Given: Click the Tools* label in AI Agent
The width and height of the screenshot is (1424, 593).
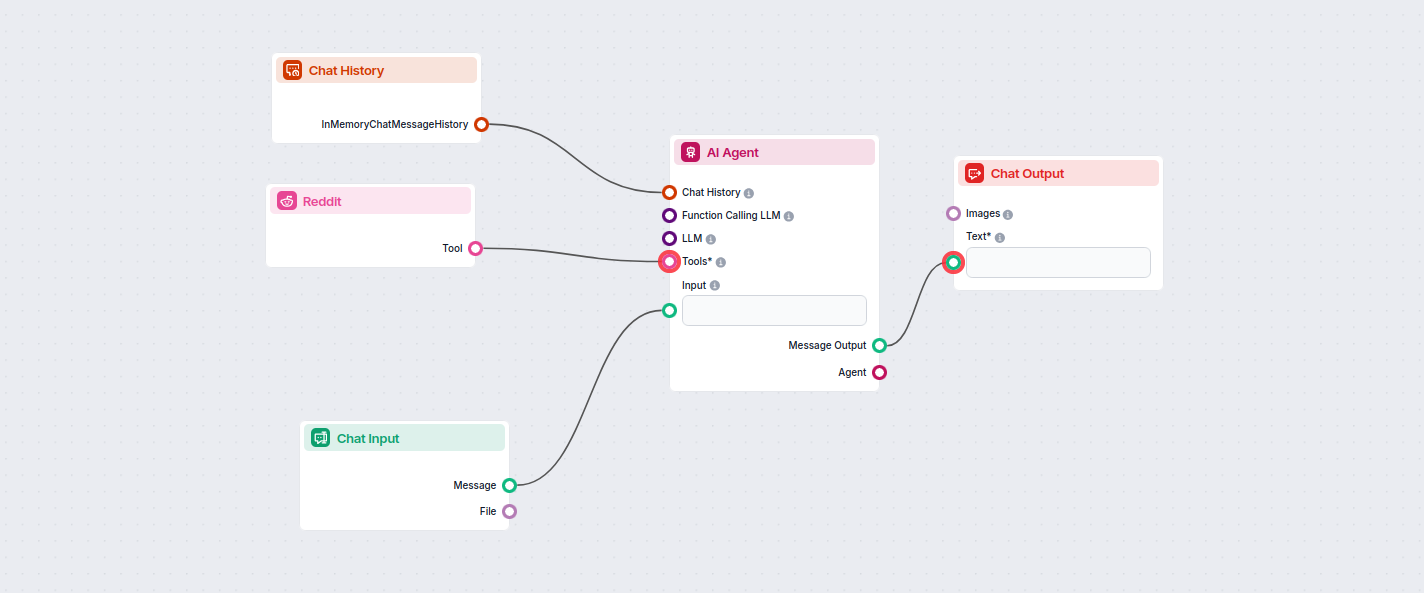Looking at the screenshot, I should [697, 261].
